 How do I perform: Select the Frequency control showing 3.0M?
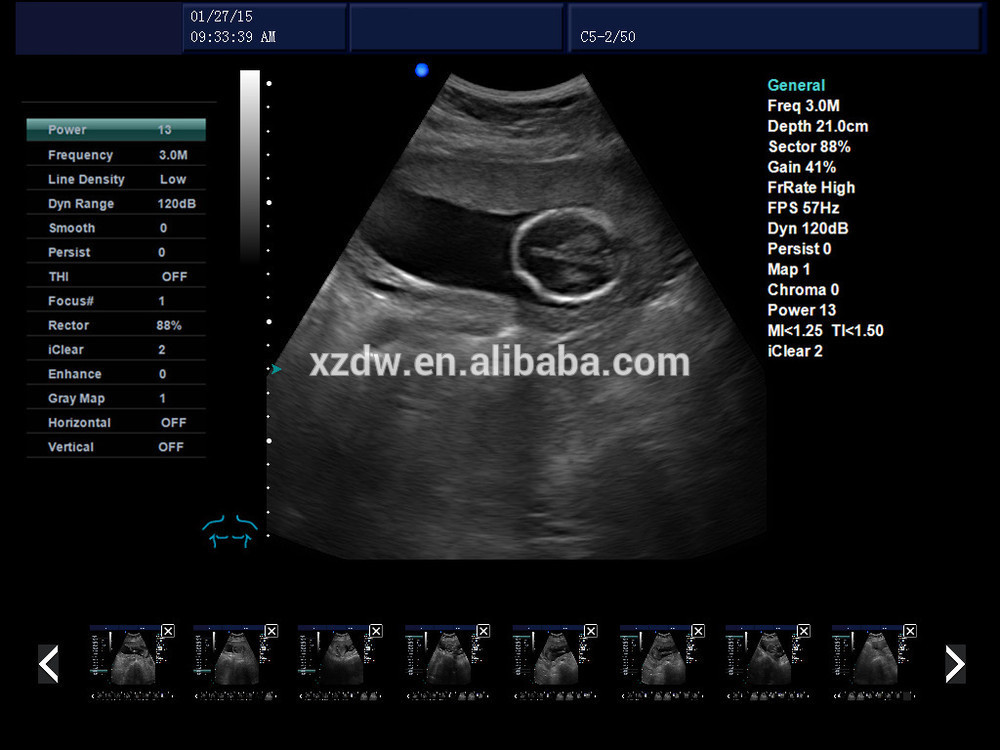115,154
